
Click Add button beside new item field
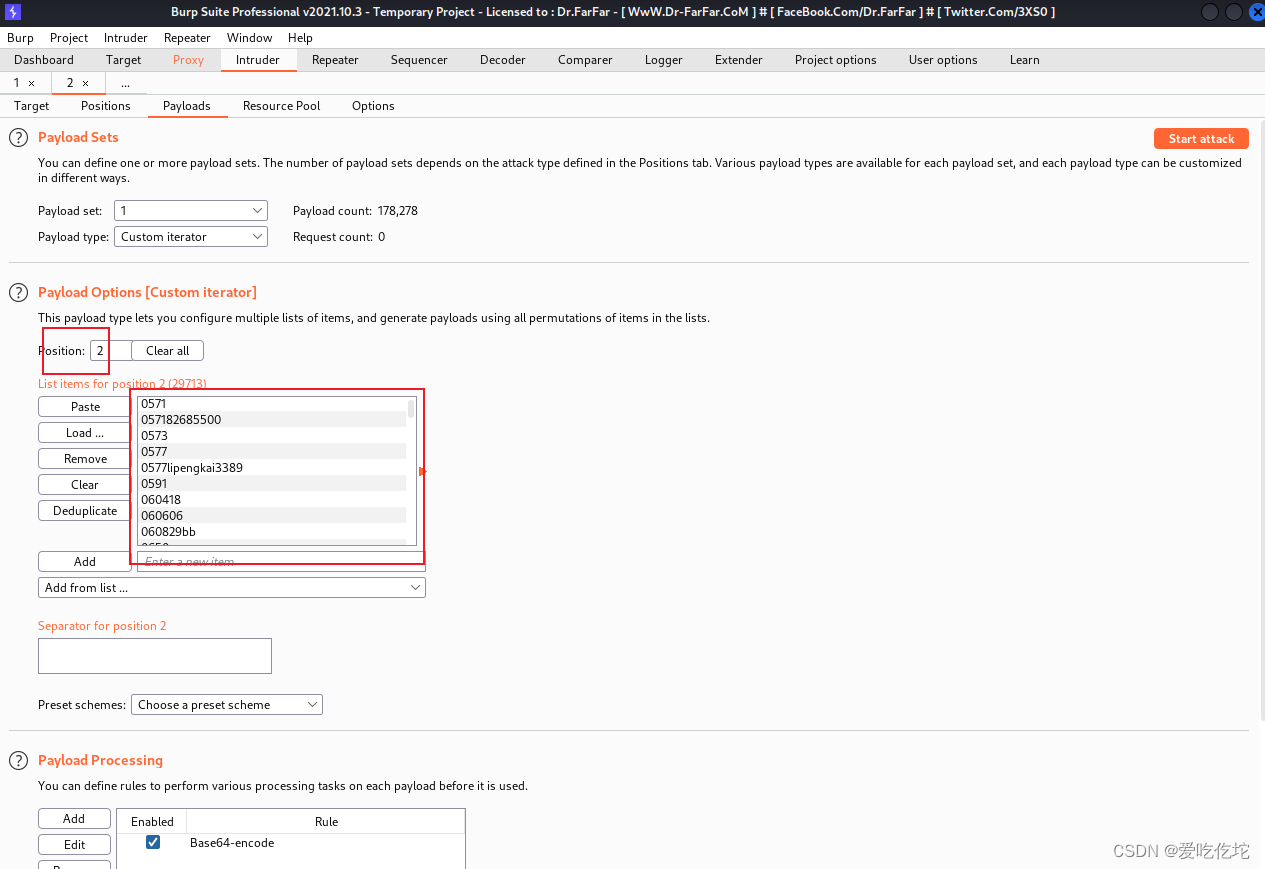point(85,562)
